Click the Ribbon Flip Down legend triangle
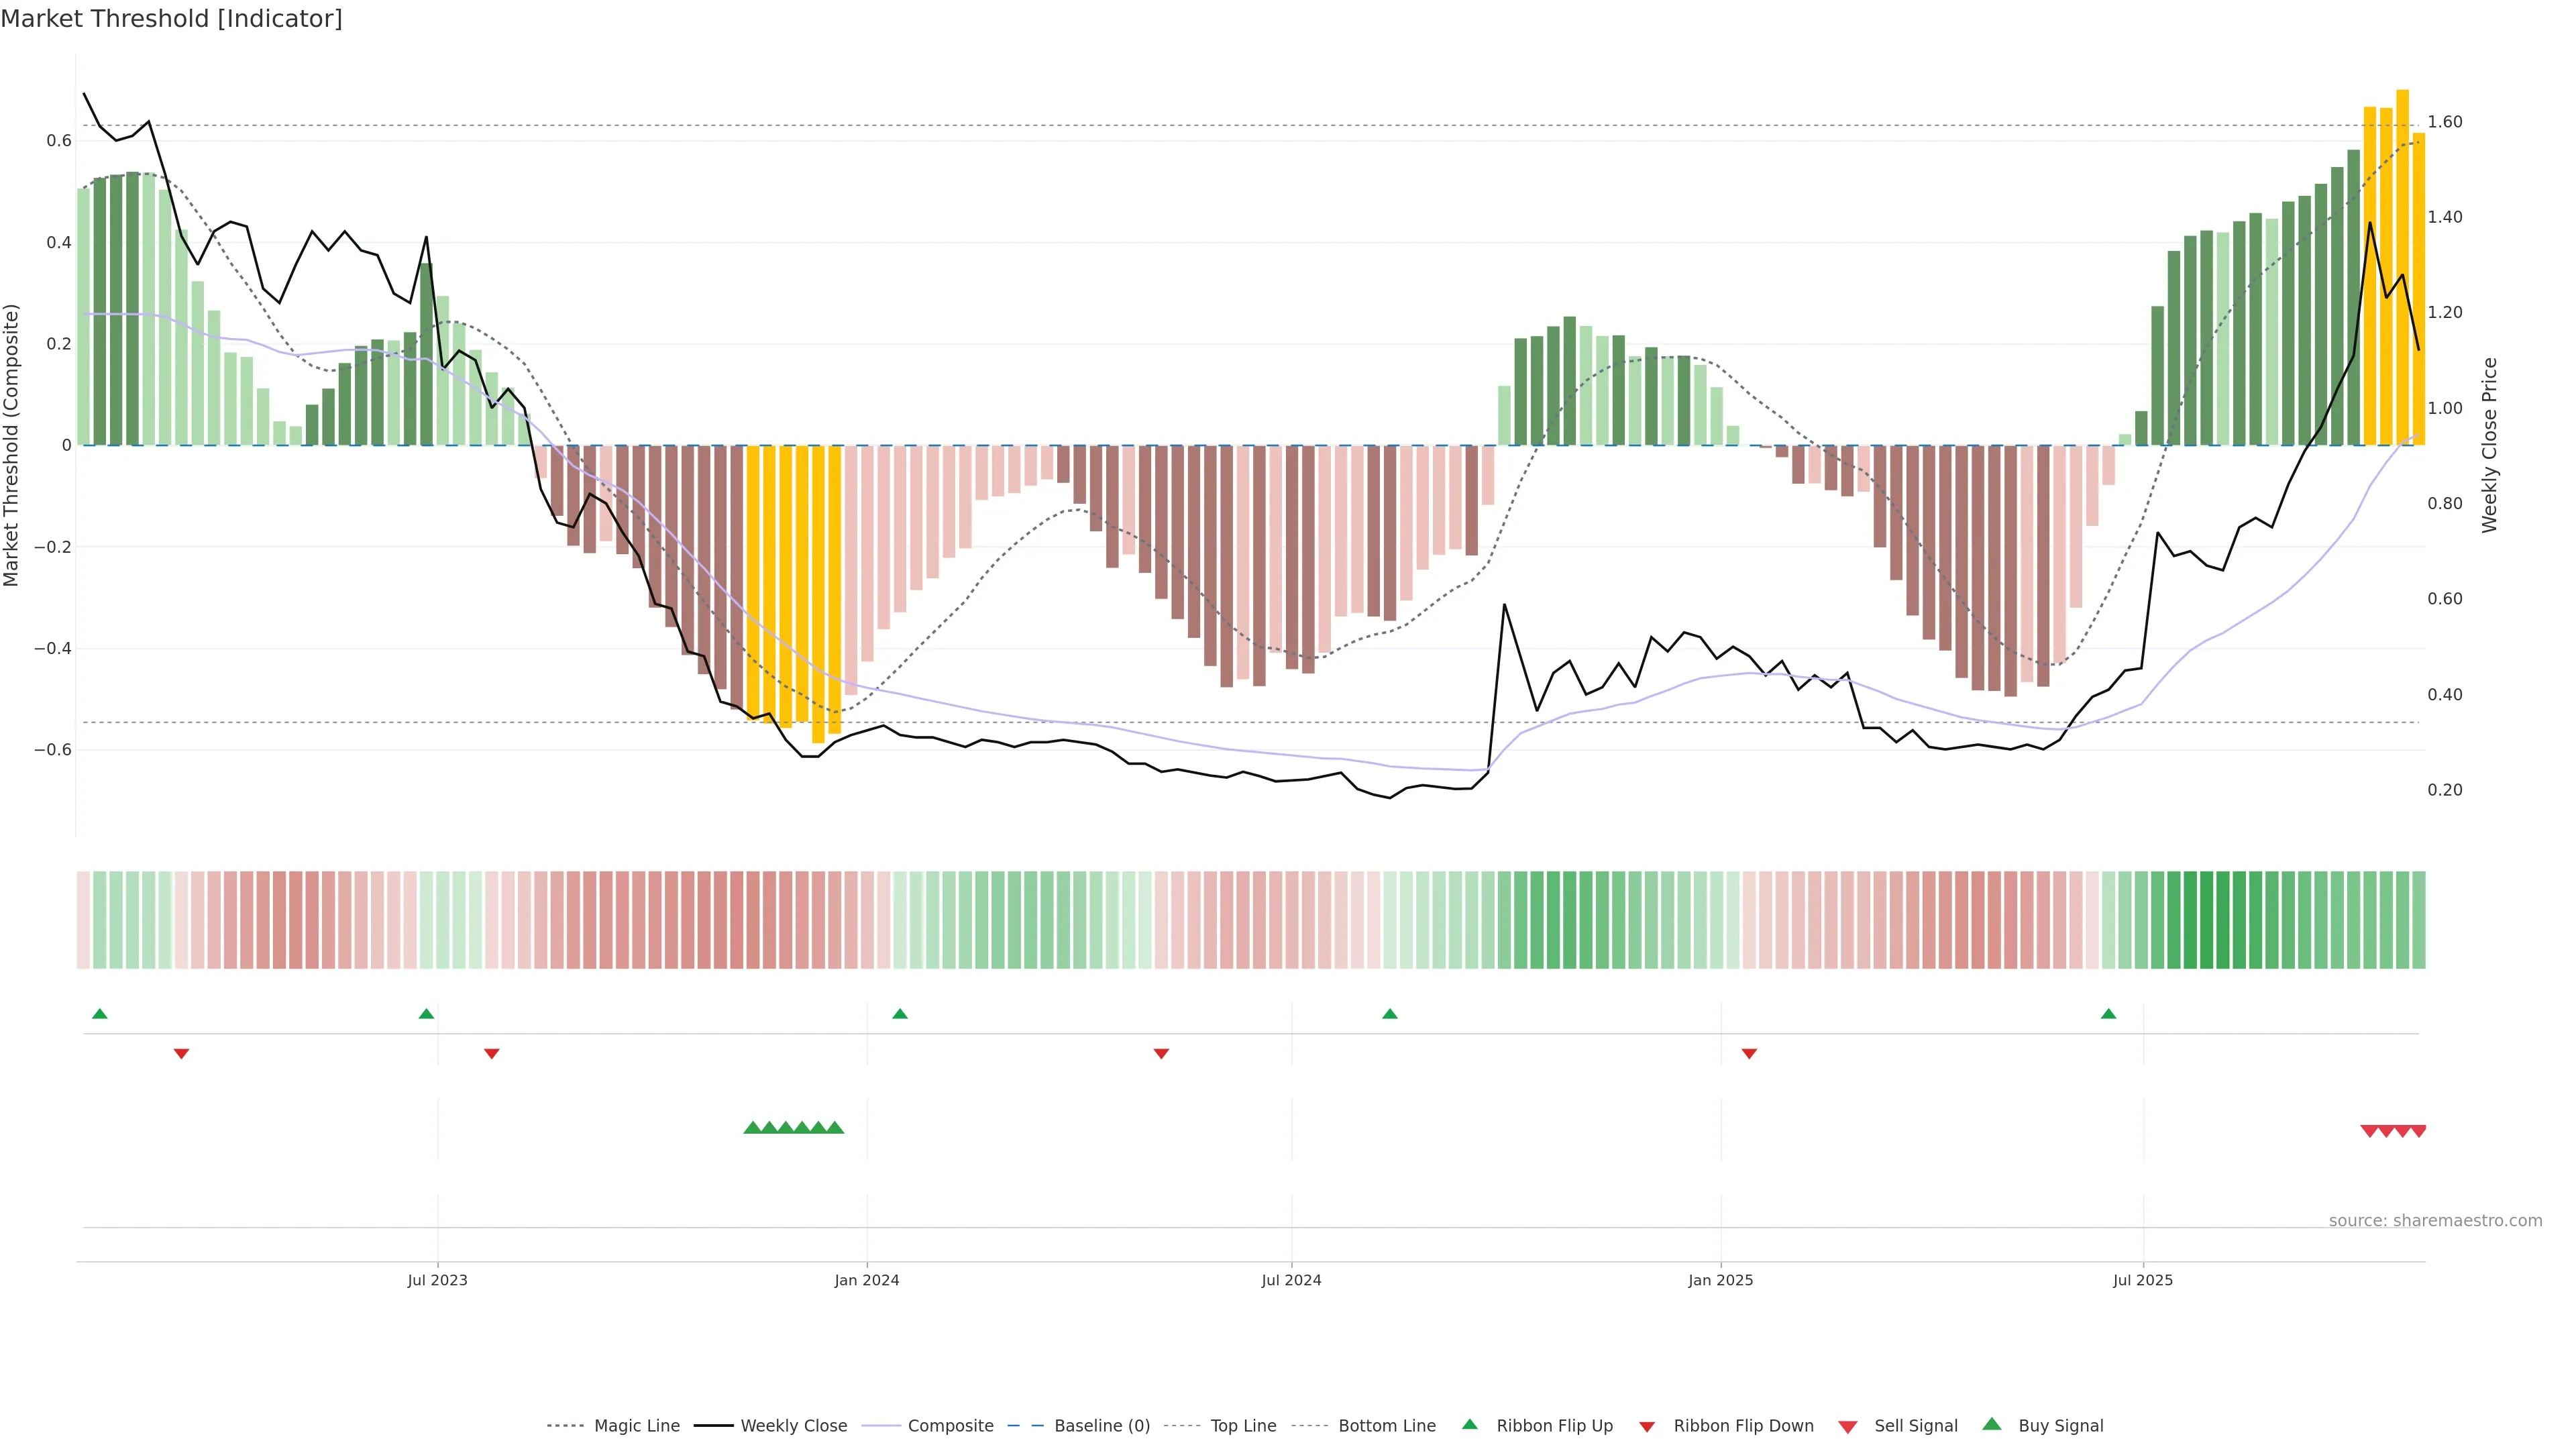 pos(1647,1427)
